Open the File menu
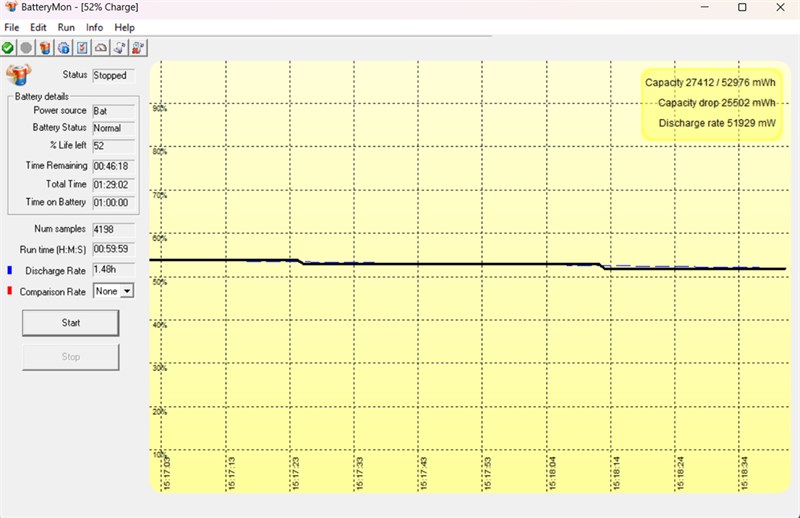Image resolution: width=800 pixels, height=518 pixels. click(12, 28)
